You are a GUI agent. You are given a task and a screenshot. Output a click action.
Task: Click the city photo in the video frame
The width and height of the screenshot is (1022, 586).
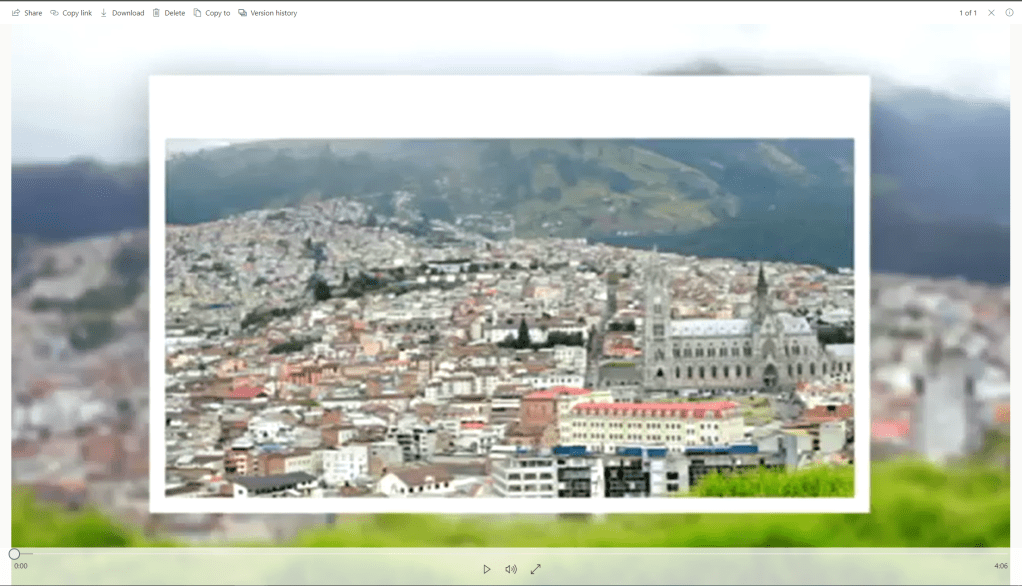point(509,318)
